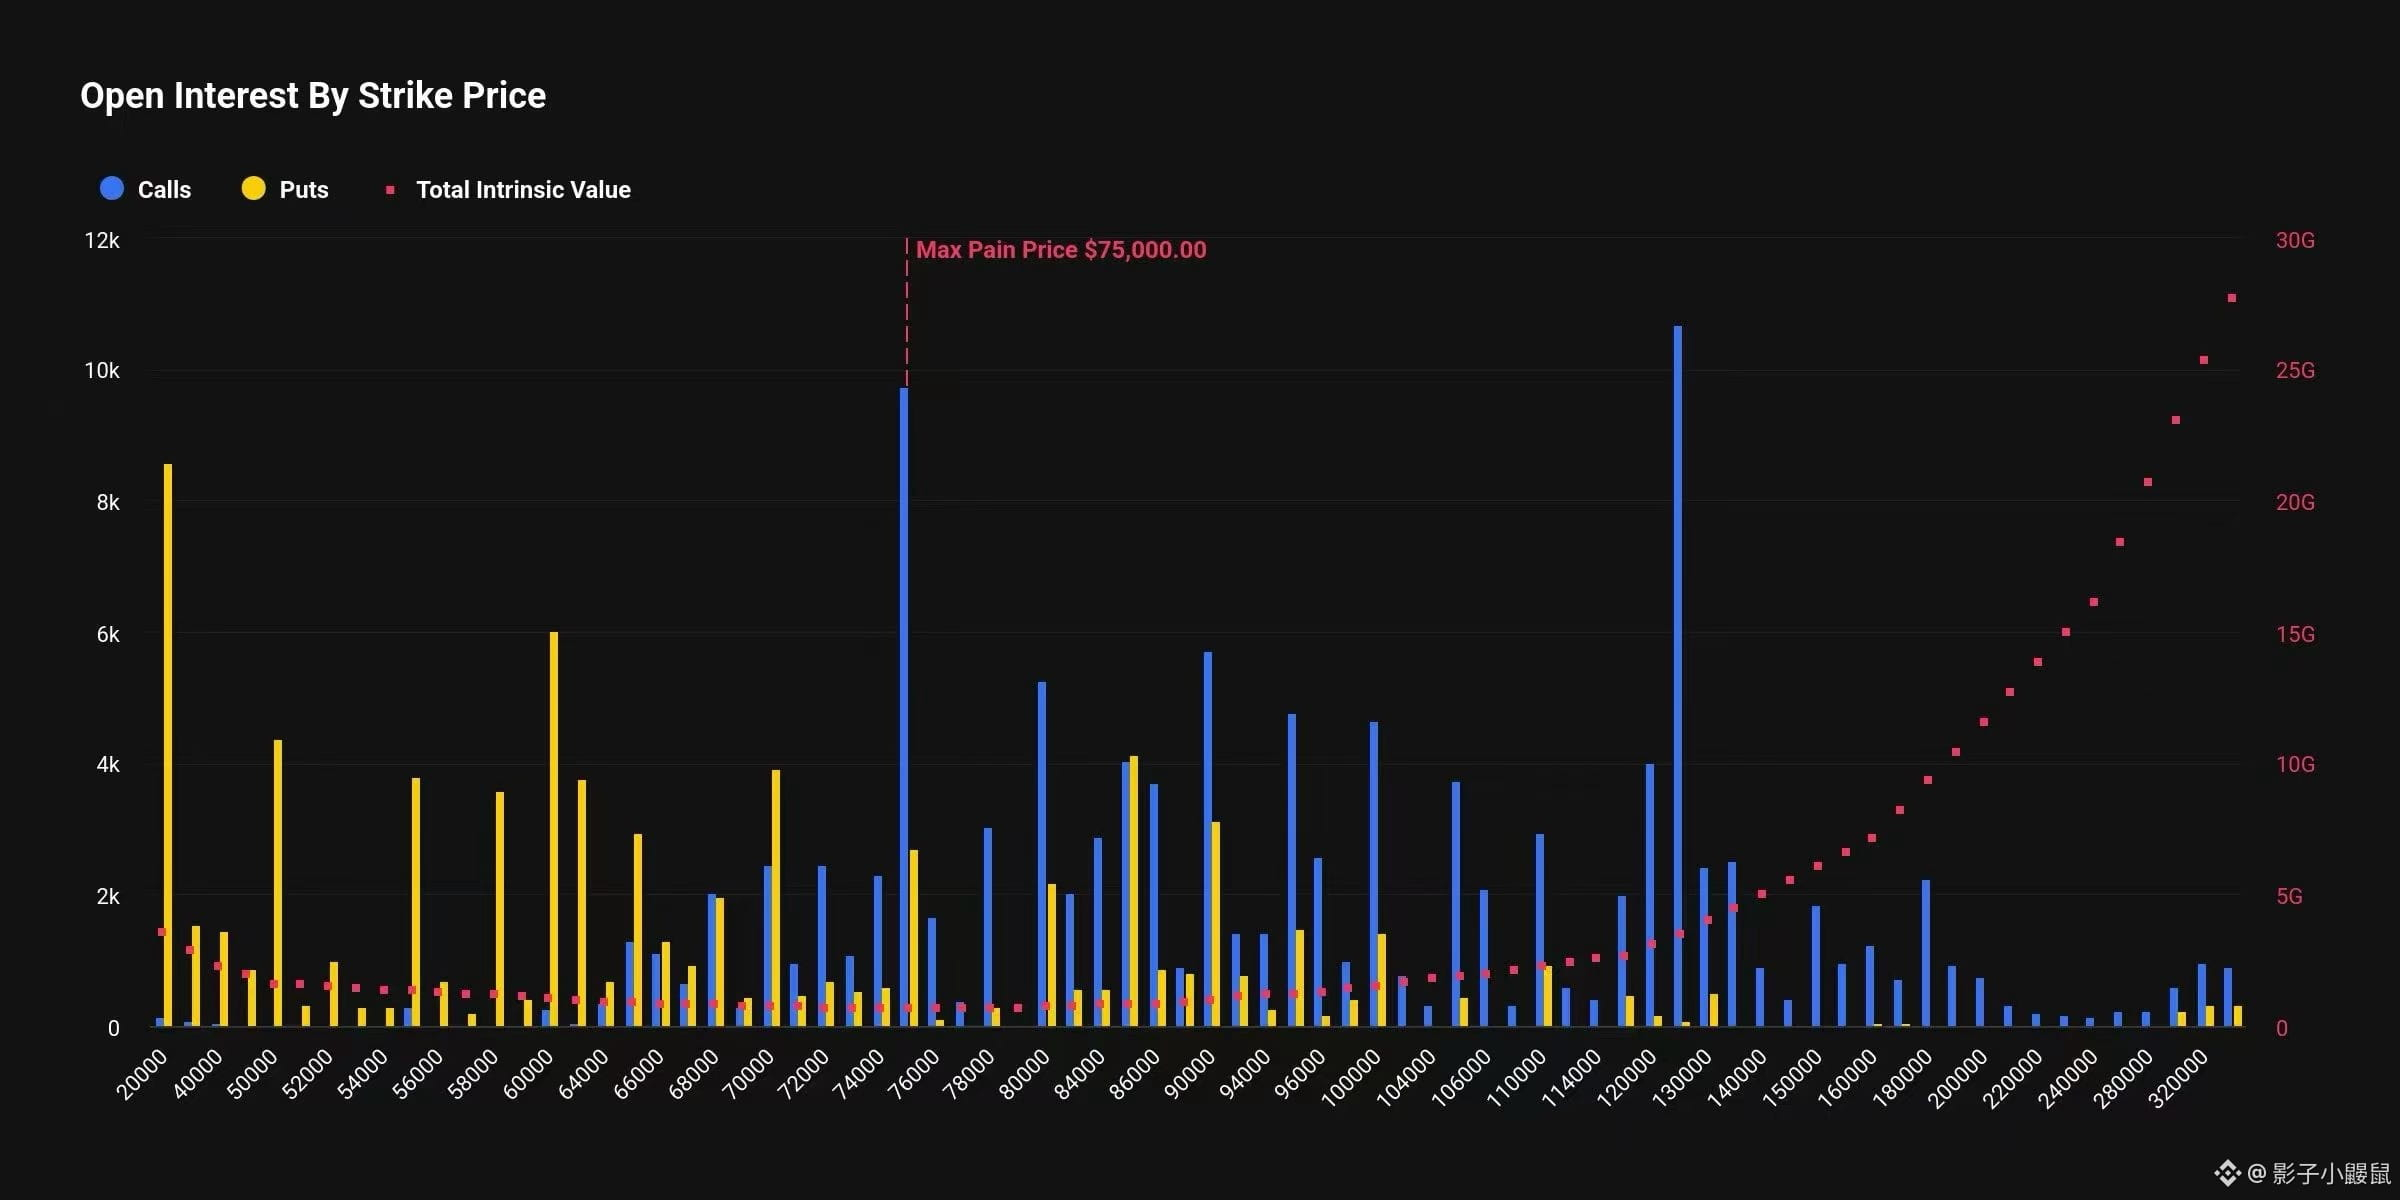Click the red intrinsic value dot nearest 25G
The image size is (2400, 1200).
[2204, 360]
